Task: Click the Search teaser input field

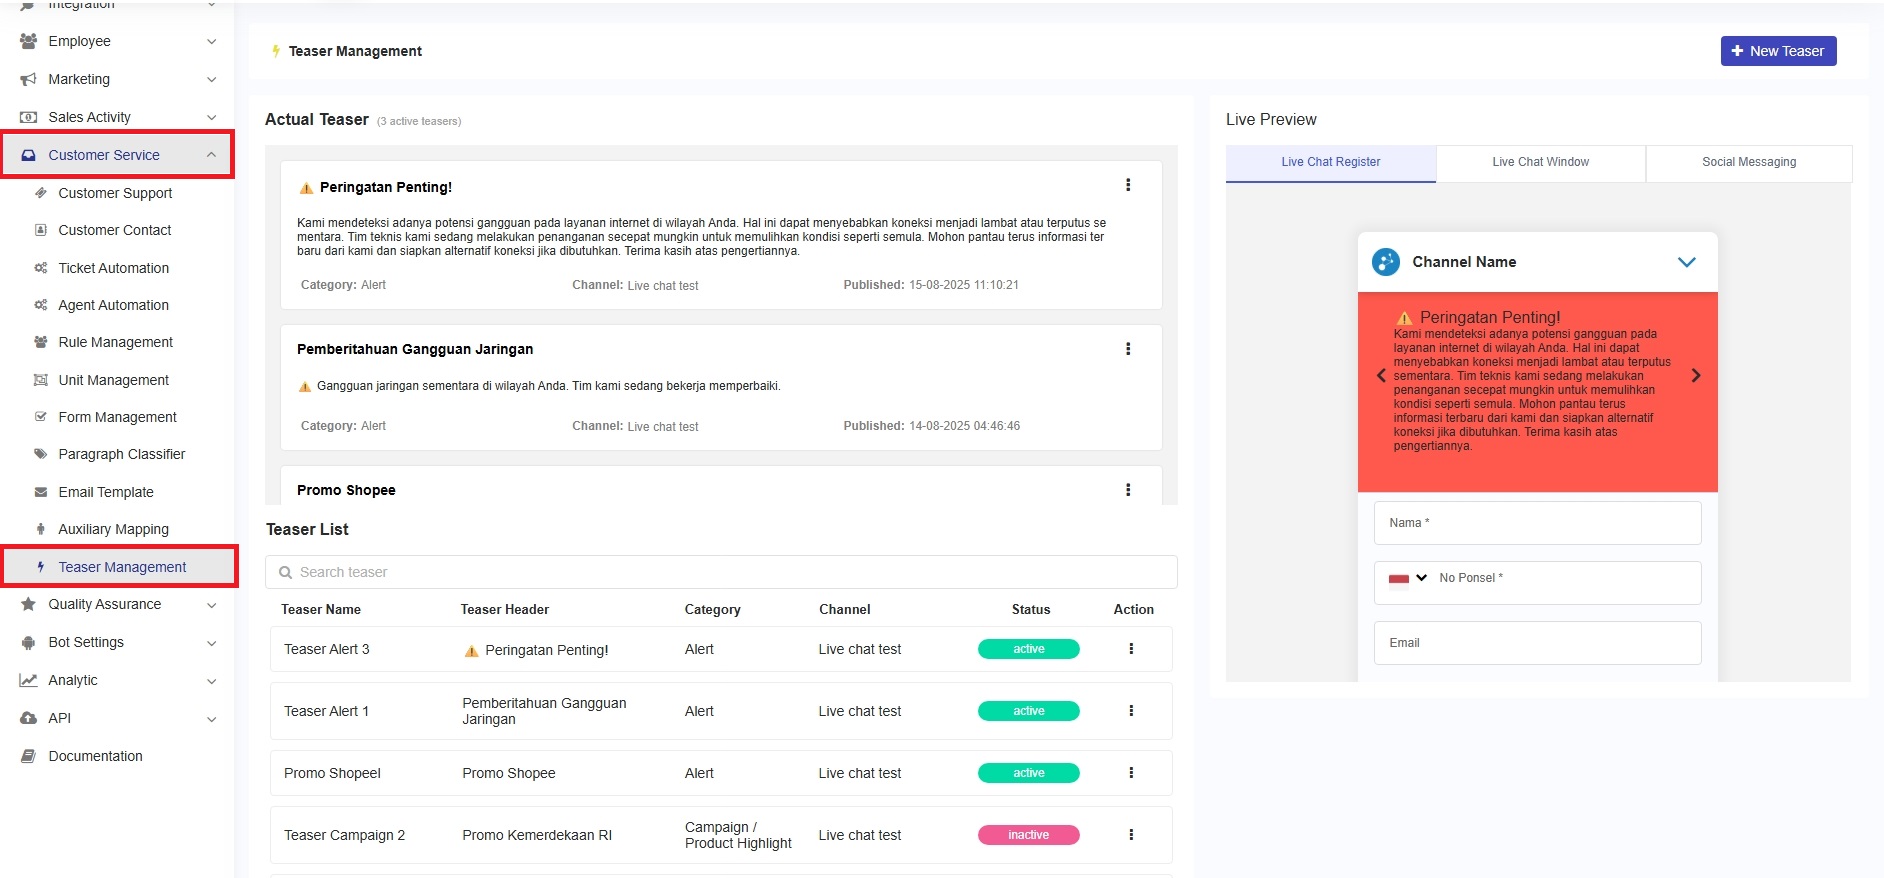Action: (x=720, y=572)
